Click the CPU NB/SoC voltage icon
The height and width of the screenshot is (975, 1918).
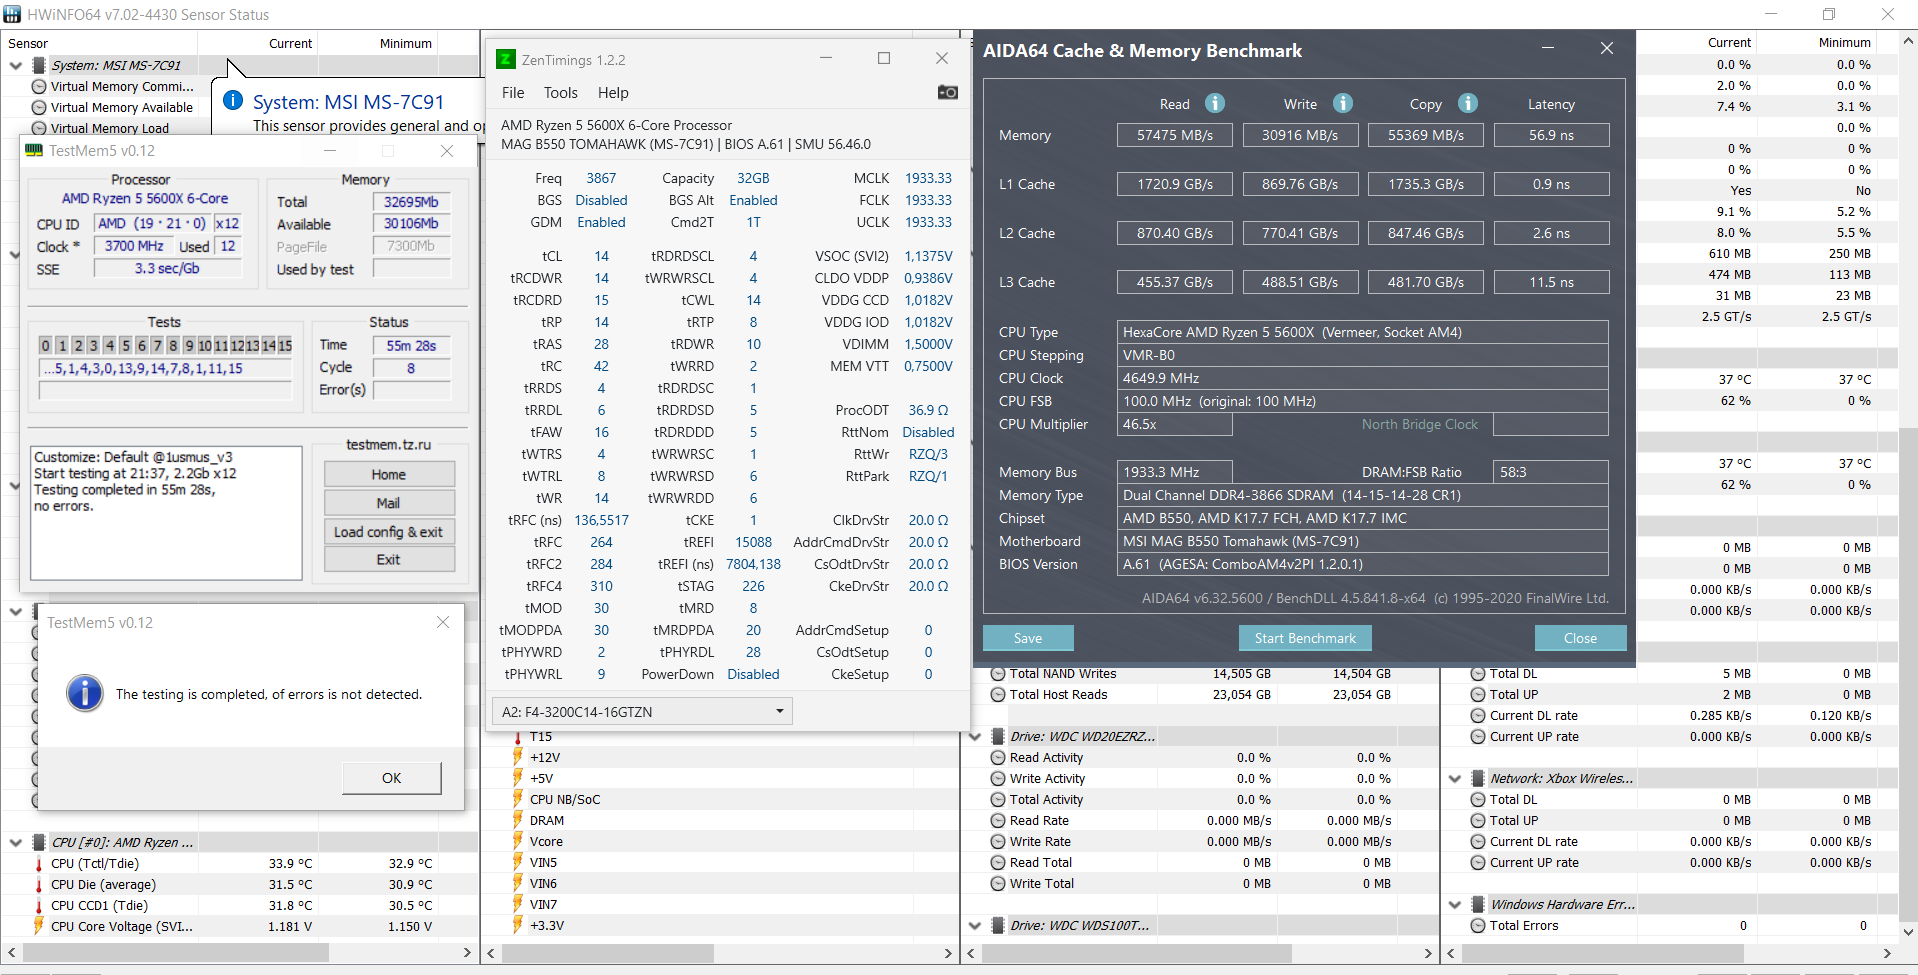point(518,799)
